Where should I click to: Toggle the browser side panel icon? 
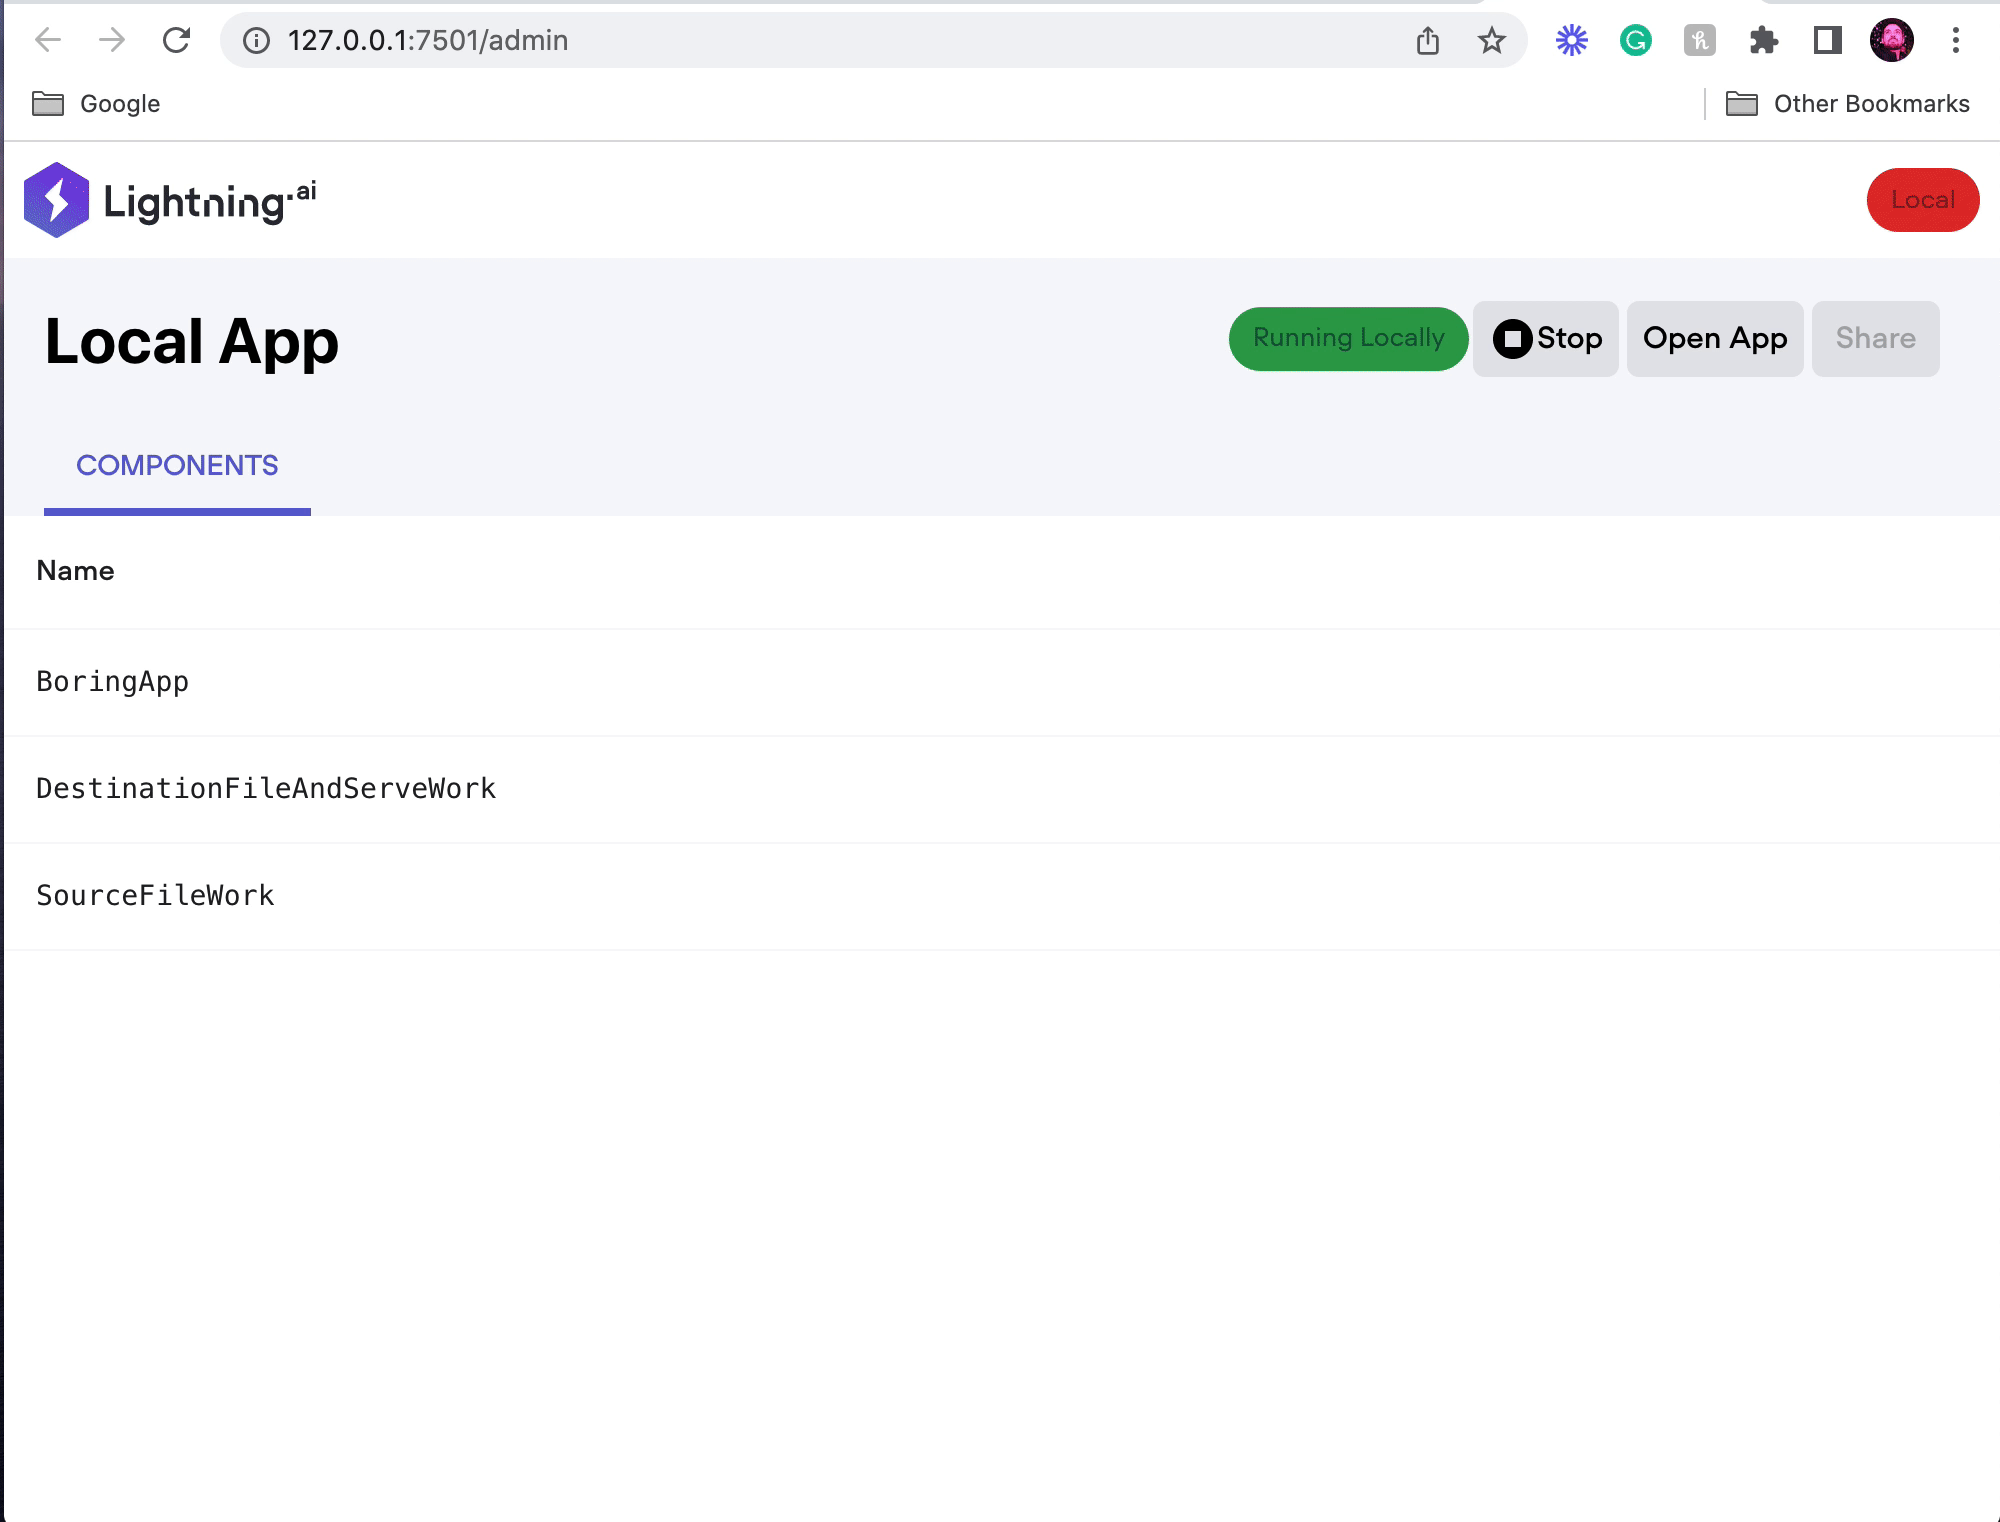(1827, 40)
